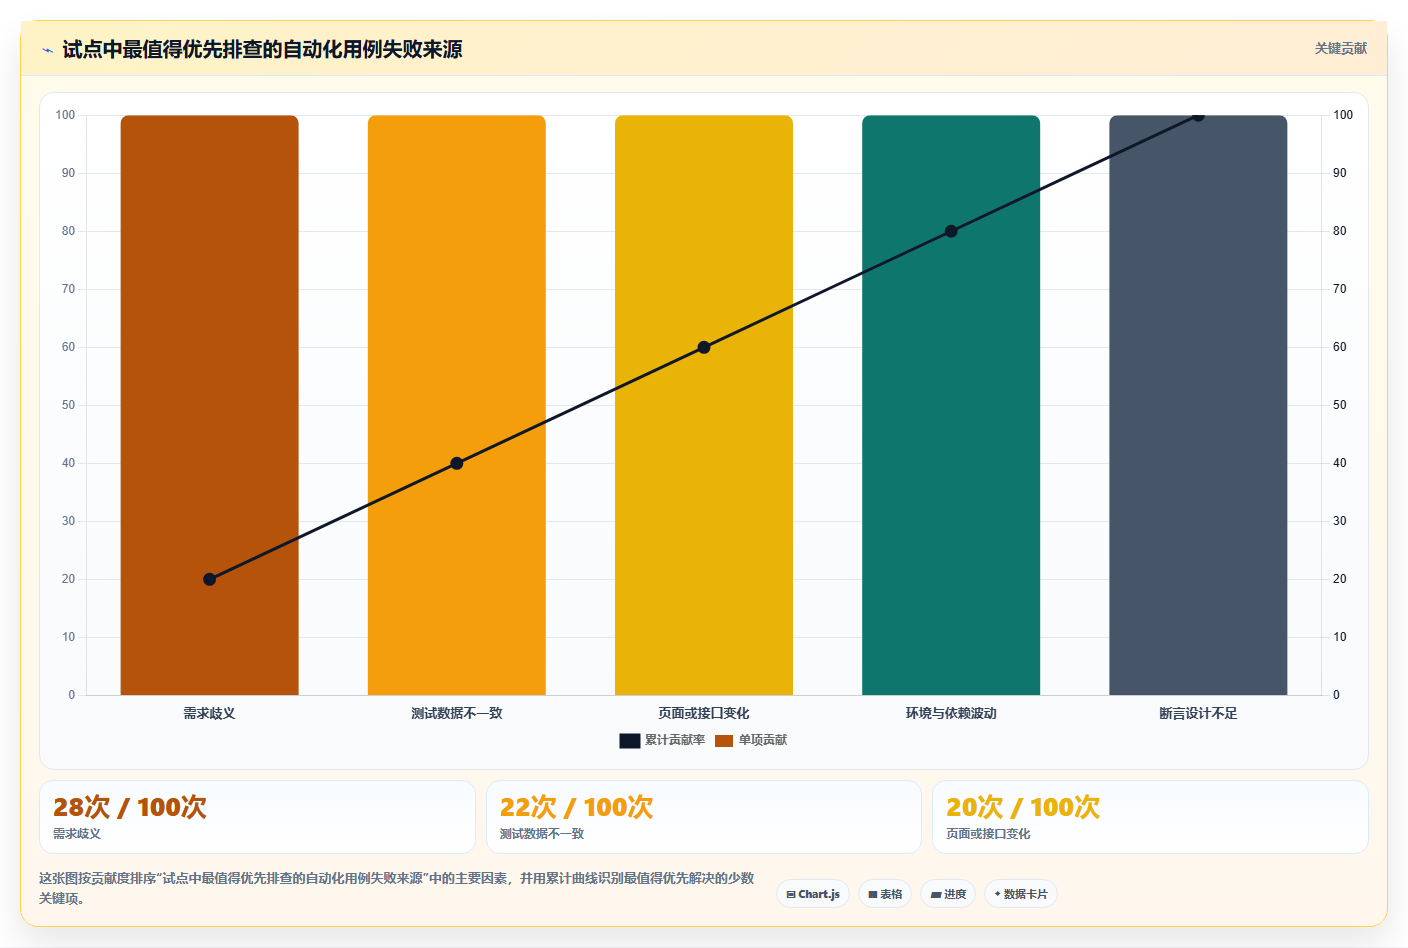Click the 环境与依赖波动 x-axis label
This screenshot has width=1408, height=948.
[951, 713]
